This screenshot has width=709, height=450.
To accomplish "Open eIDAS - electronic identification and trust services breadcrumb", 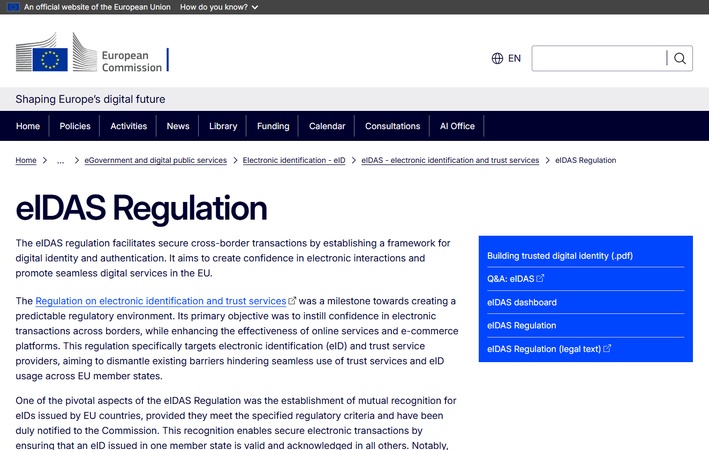I will [x=450, y=160].
